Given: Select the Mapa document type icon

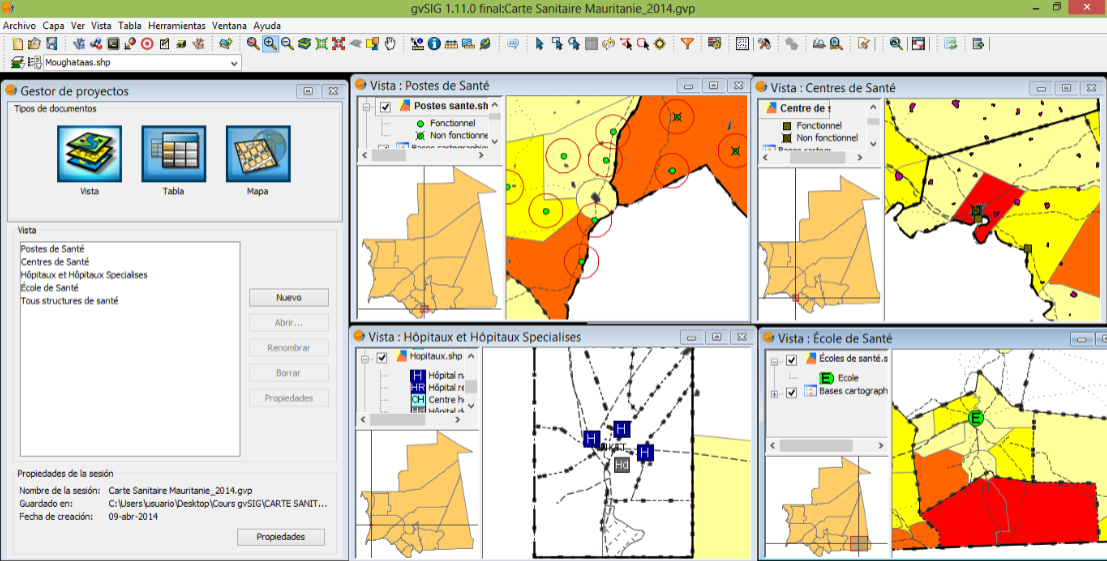Looking at the screenshot, I should pyautogui.click(x=258, y=154).
